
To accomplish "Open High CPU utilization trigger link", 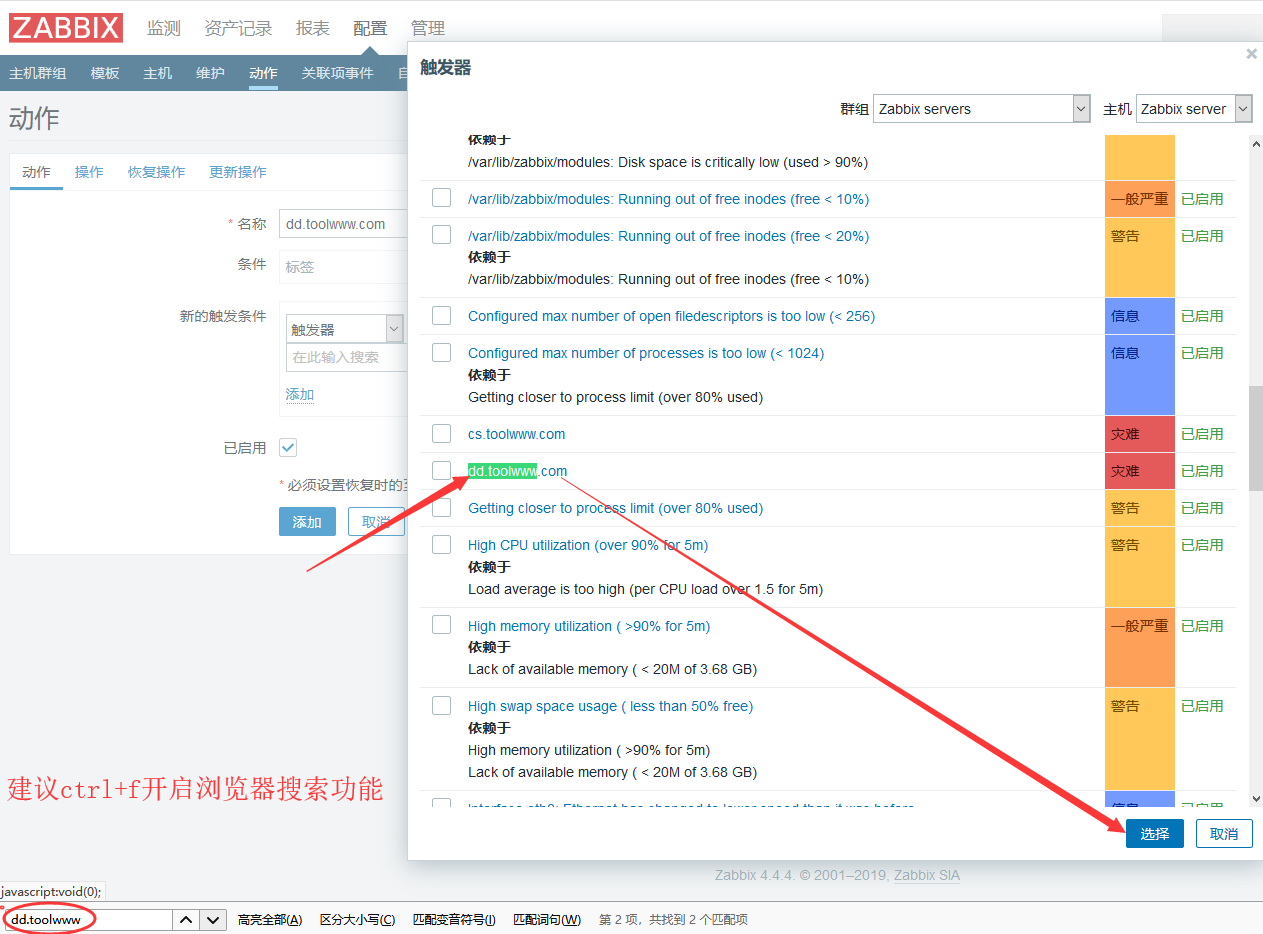I will [588, 545].
